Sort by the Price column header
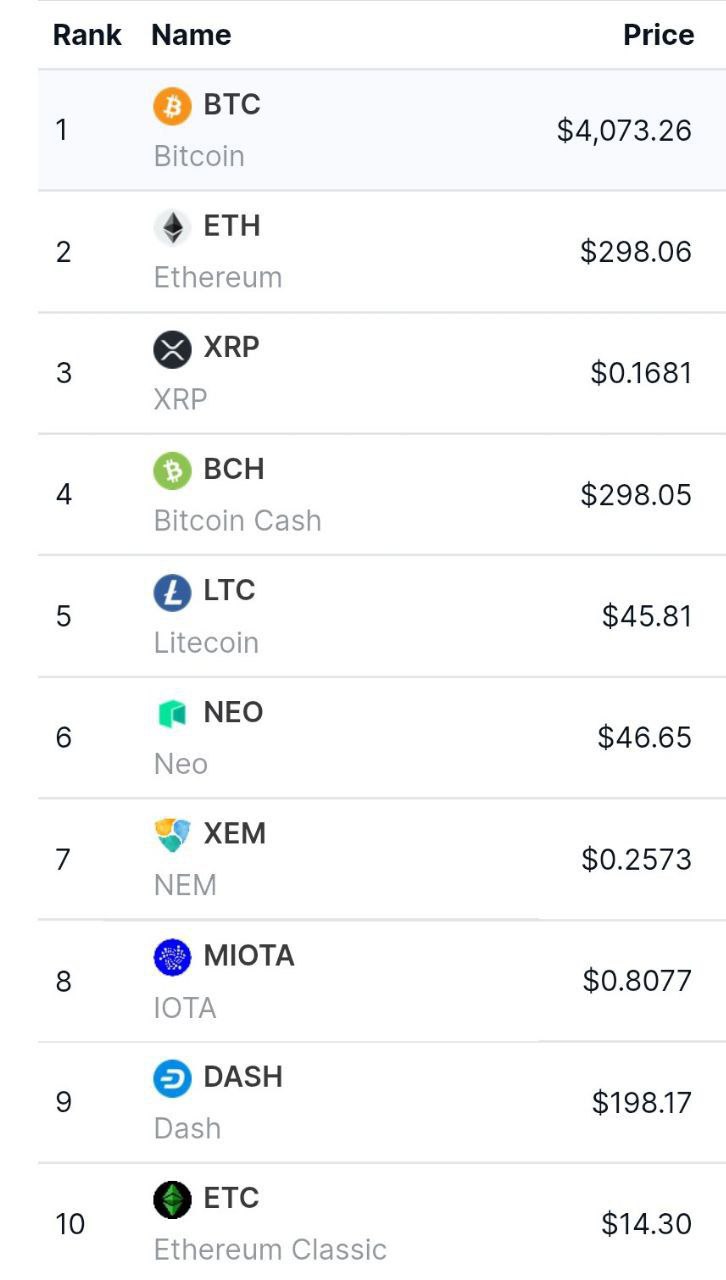 [658, 35]
